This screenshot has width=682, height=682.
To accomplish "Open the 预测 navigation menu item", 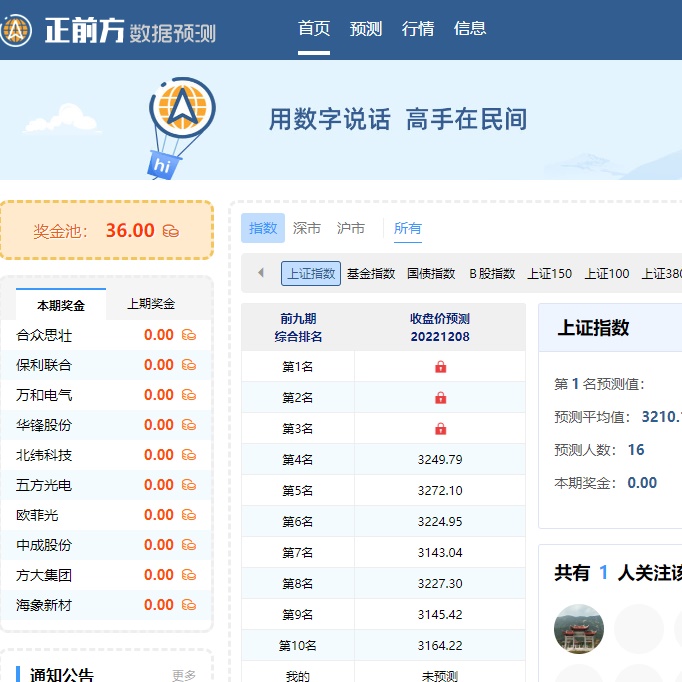I will point(366,29).
